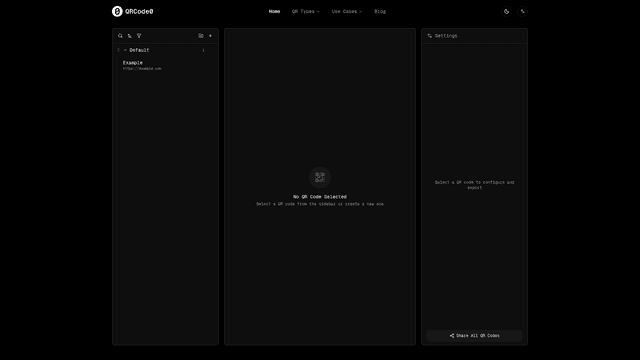Click the Settings panel title
The width and height of the screenshot is (640, 360).
pyautogui.click(x=446, y=36)
